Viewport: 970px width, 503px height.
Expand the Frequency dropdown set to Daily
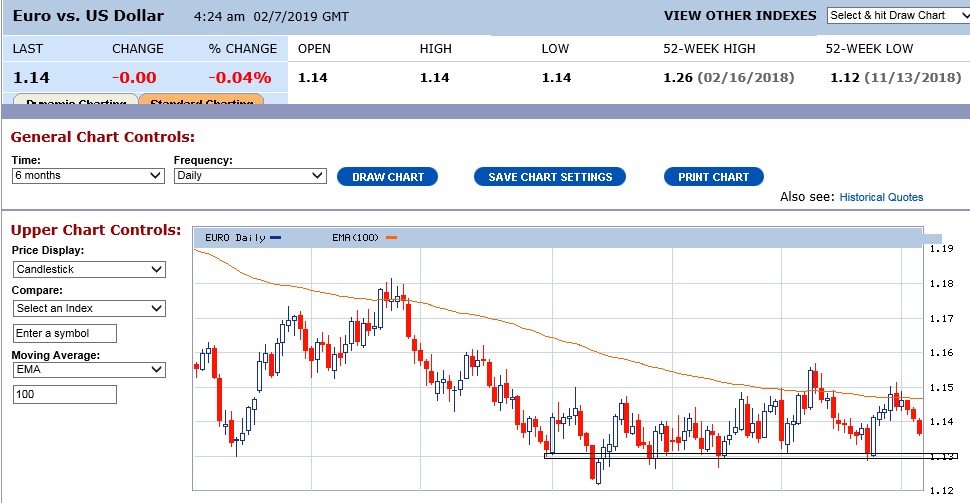pos(250,176)
